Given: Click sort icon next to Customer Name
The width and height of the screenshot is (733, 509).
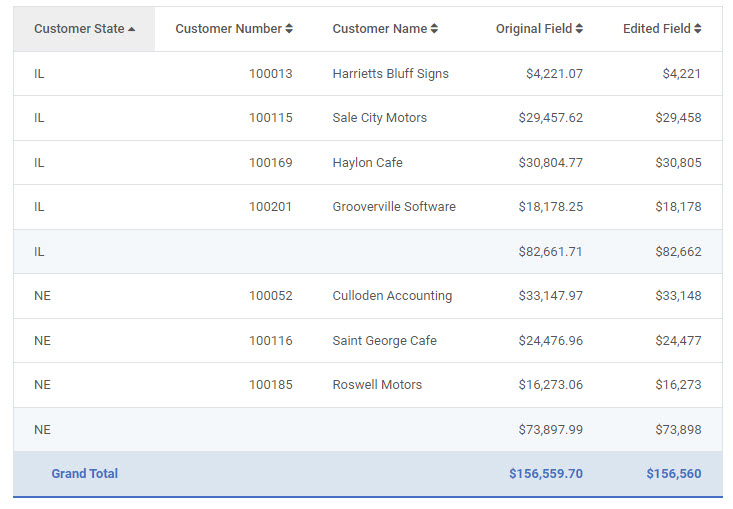Looking at the screenshot, I should (434, 29).
